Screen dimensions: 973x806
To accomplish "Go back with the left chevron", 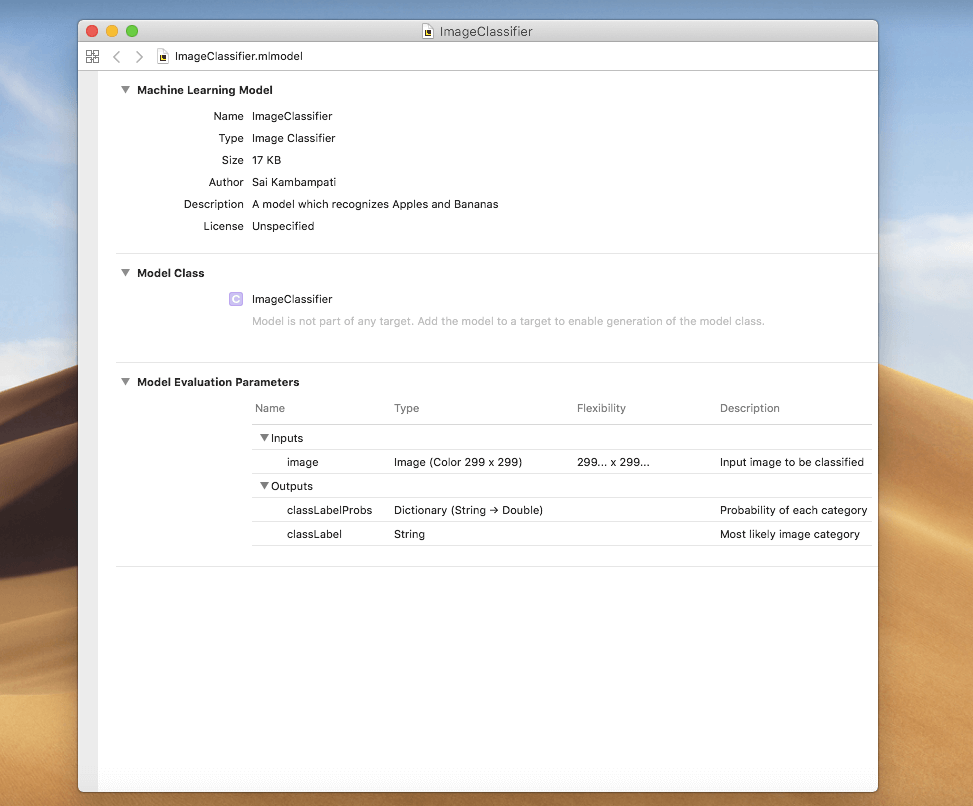I will point(117,57).
